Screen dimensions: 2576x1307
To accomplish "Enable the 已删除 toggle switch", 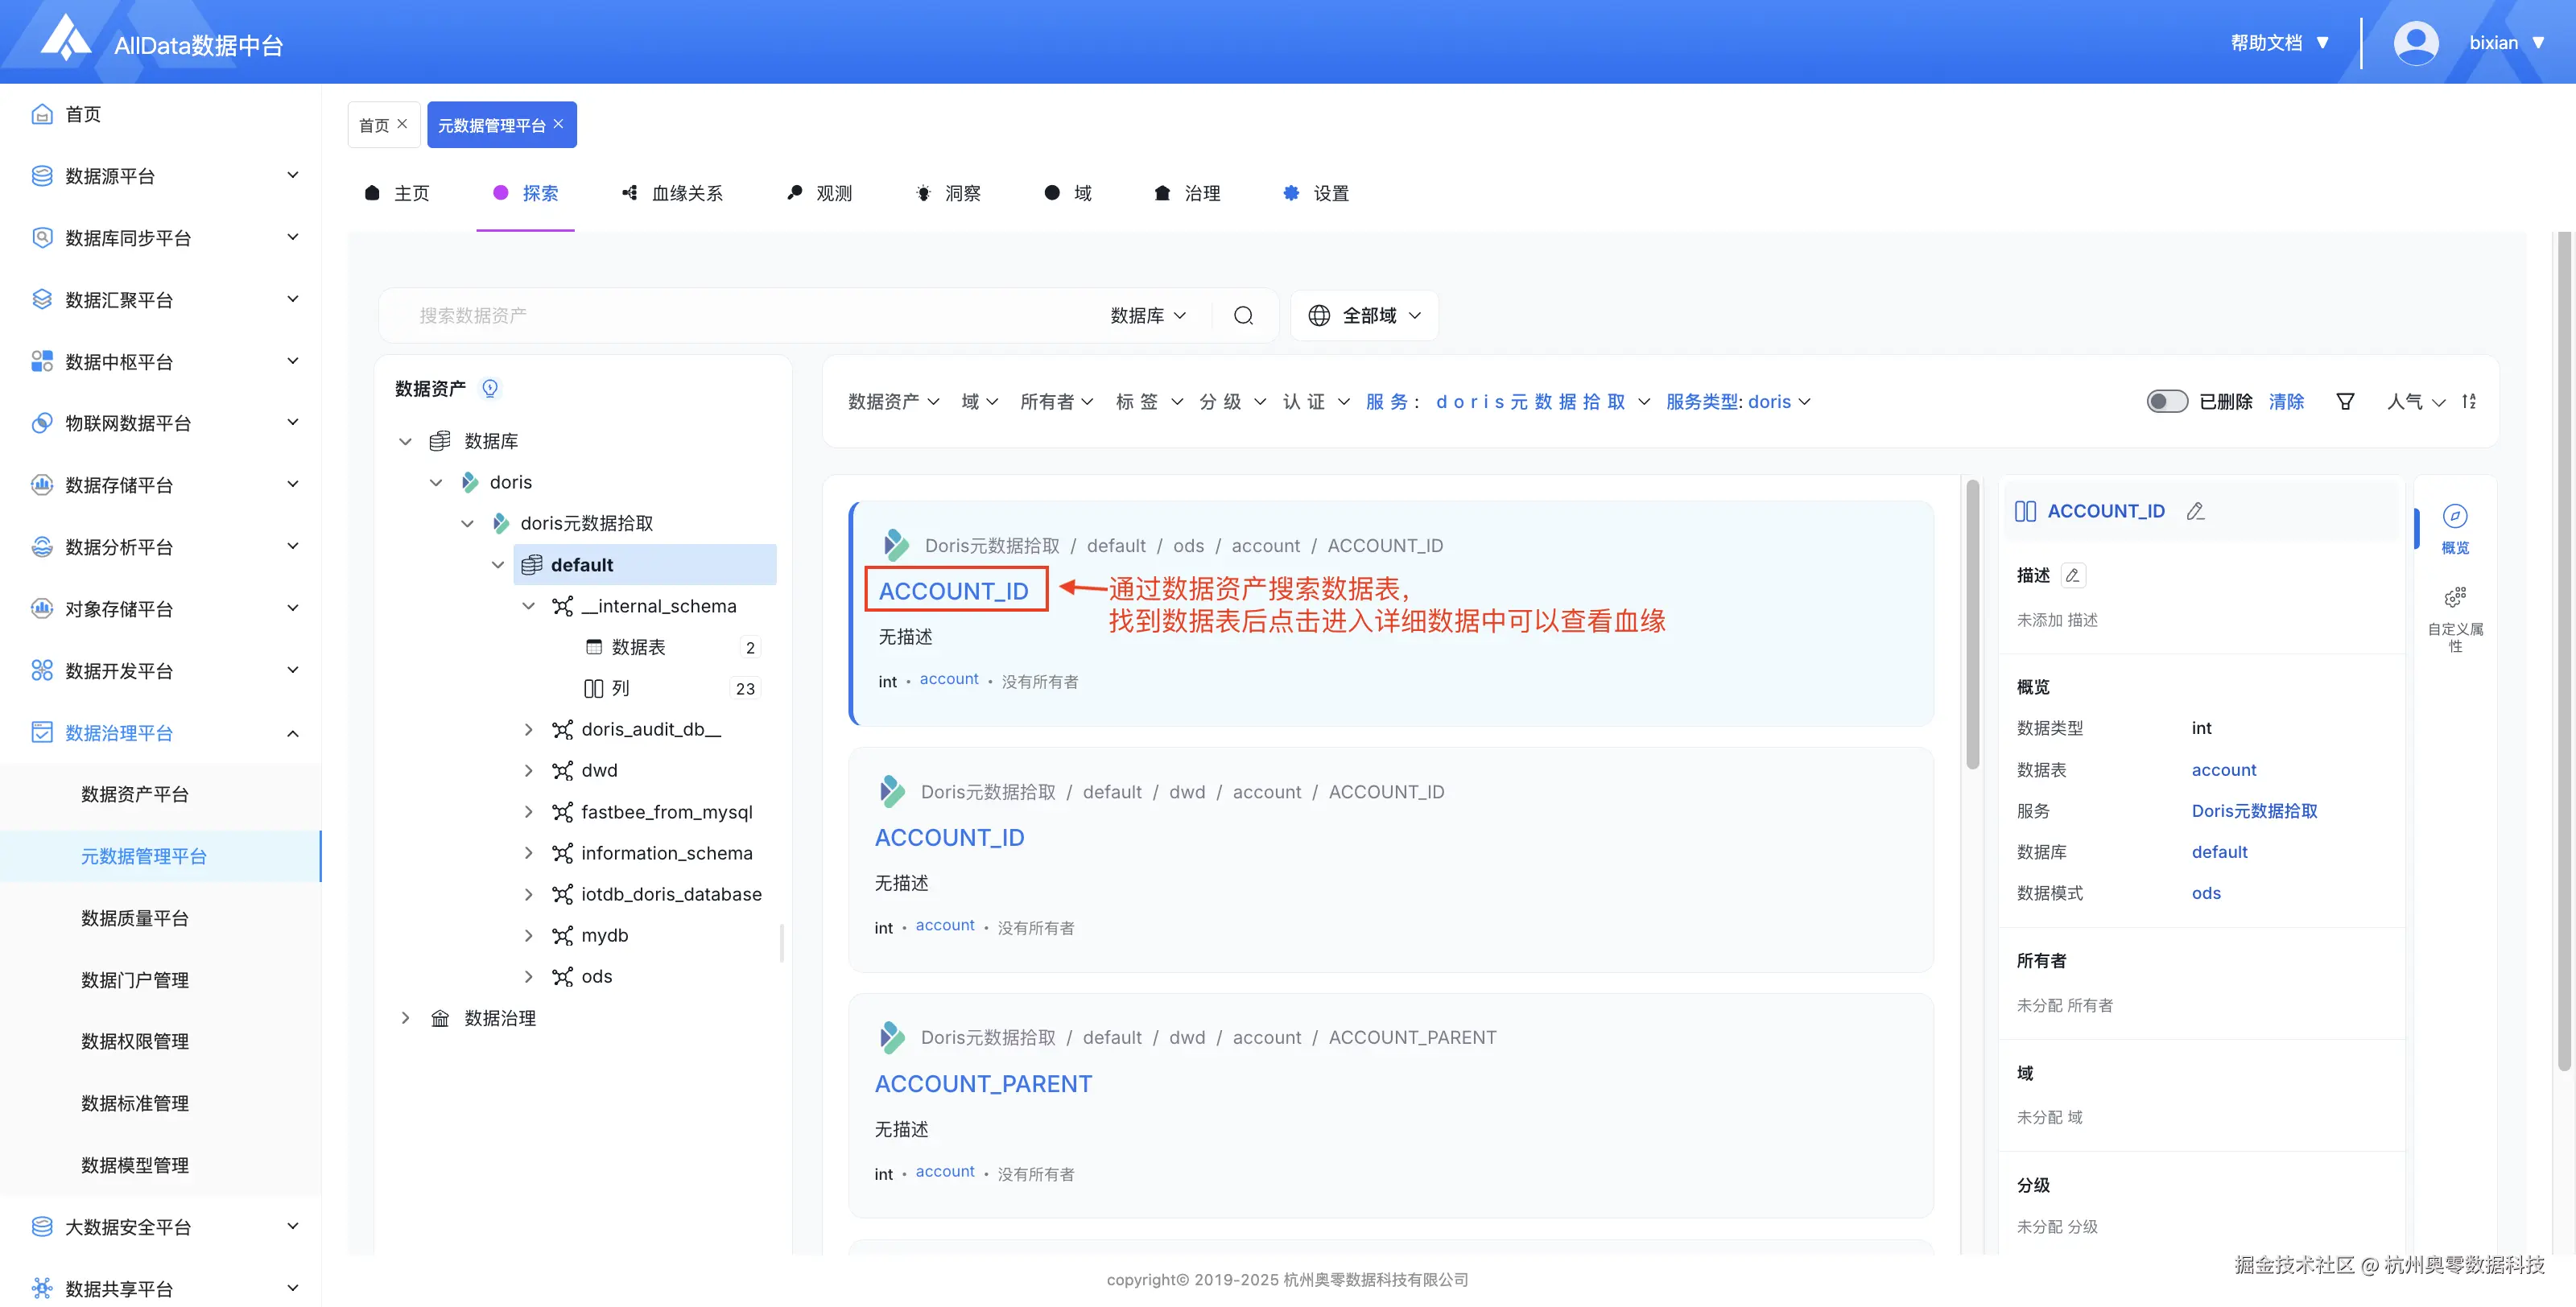I will pos(2167,401).
